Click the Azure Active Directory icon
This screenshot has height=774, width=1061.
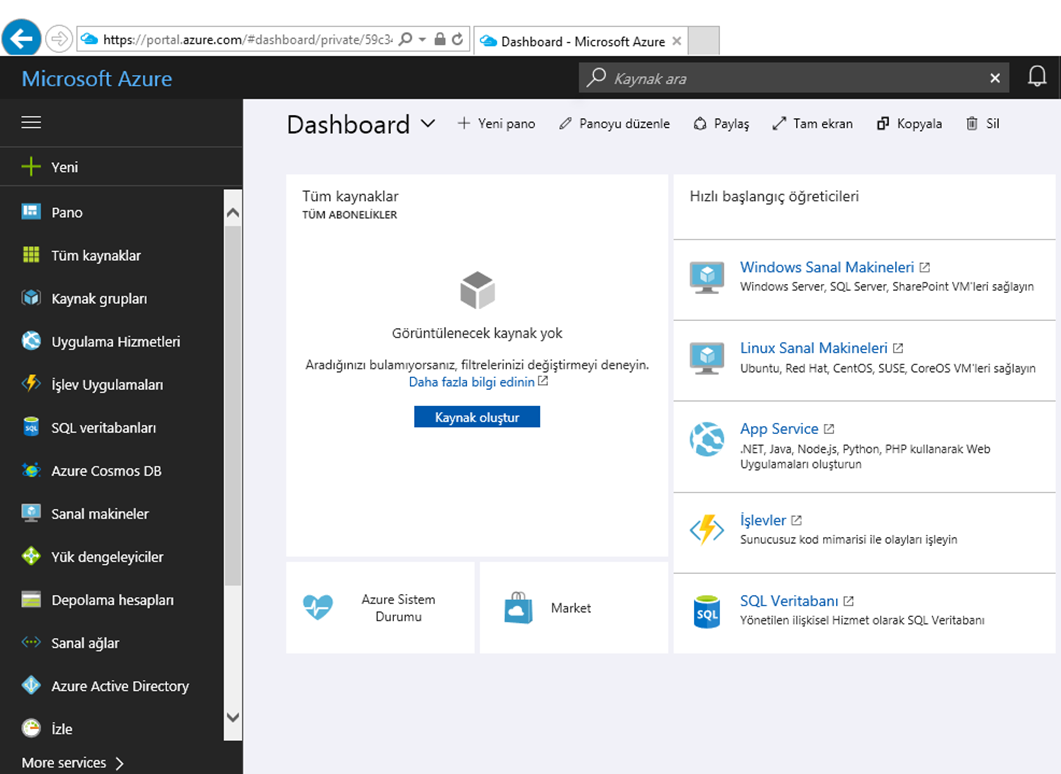click(31, 685)
